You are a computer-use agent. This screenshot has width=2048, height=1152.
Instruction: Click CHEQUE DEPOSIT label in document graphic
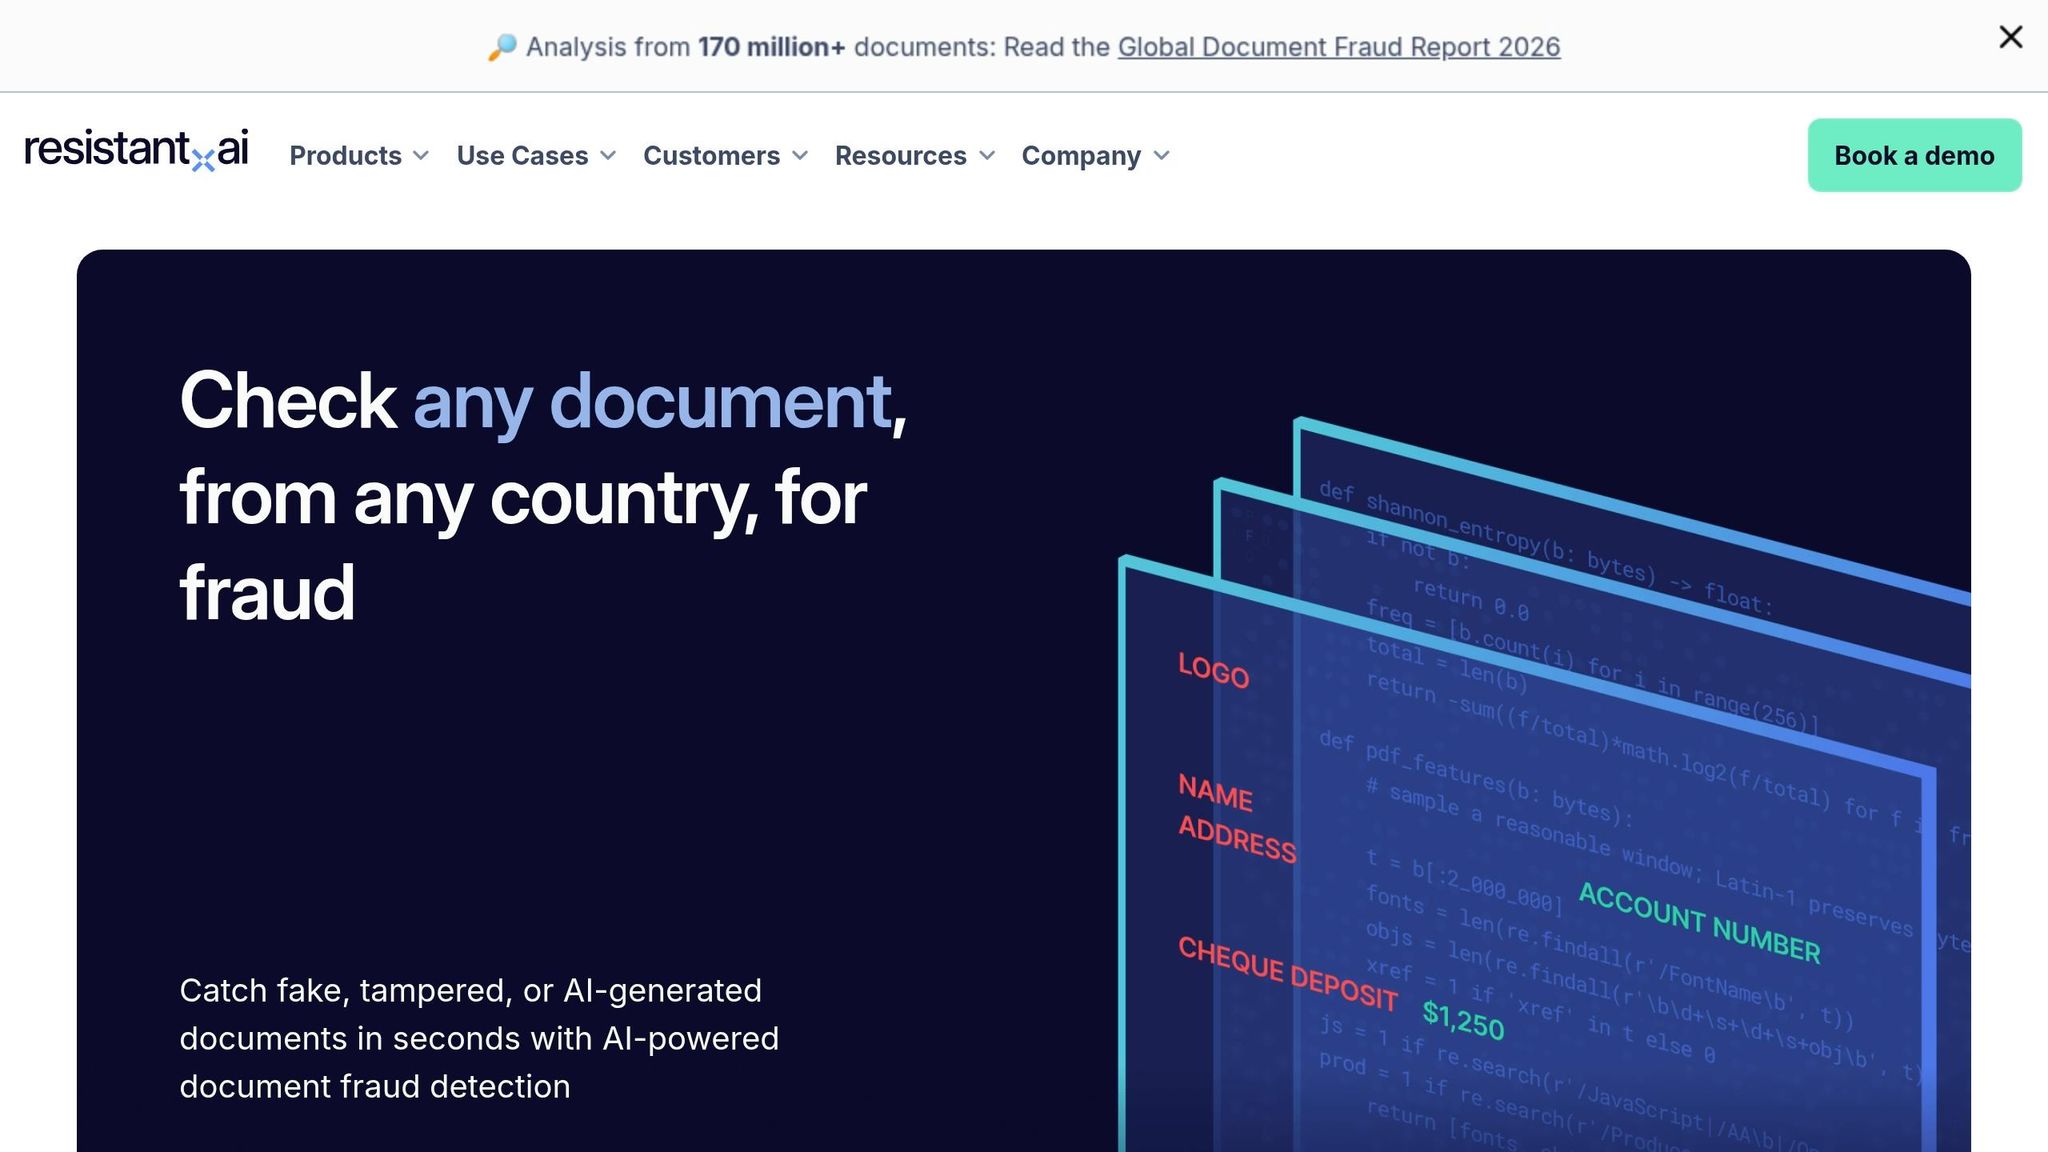pos(1288,972)
